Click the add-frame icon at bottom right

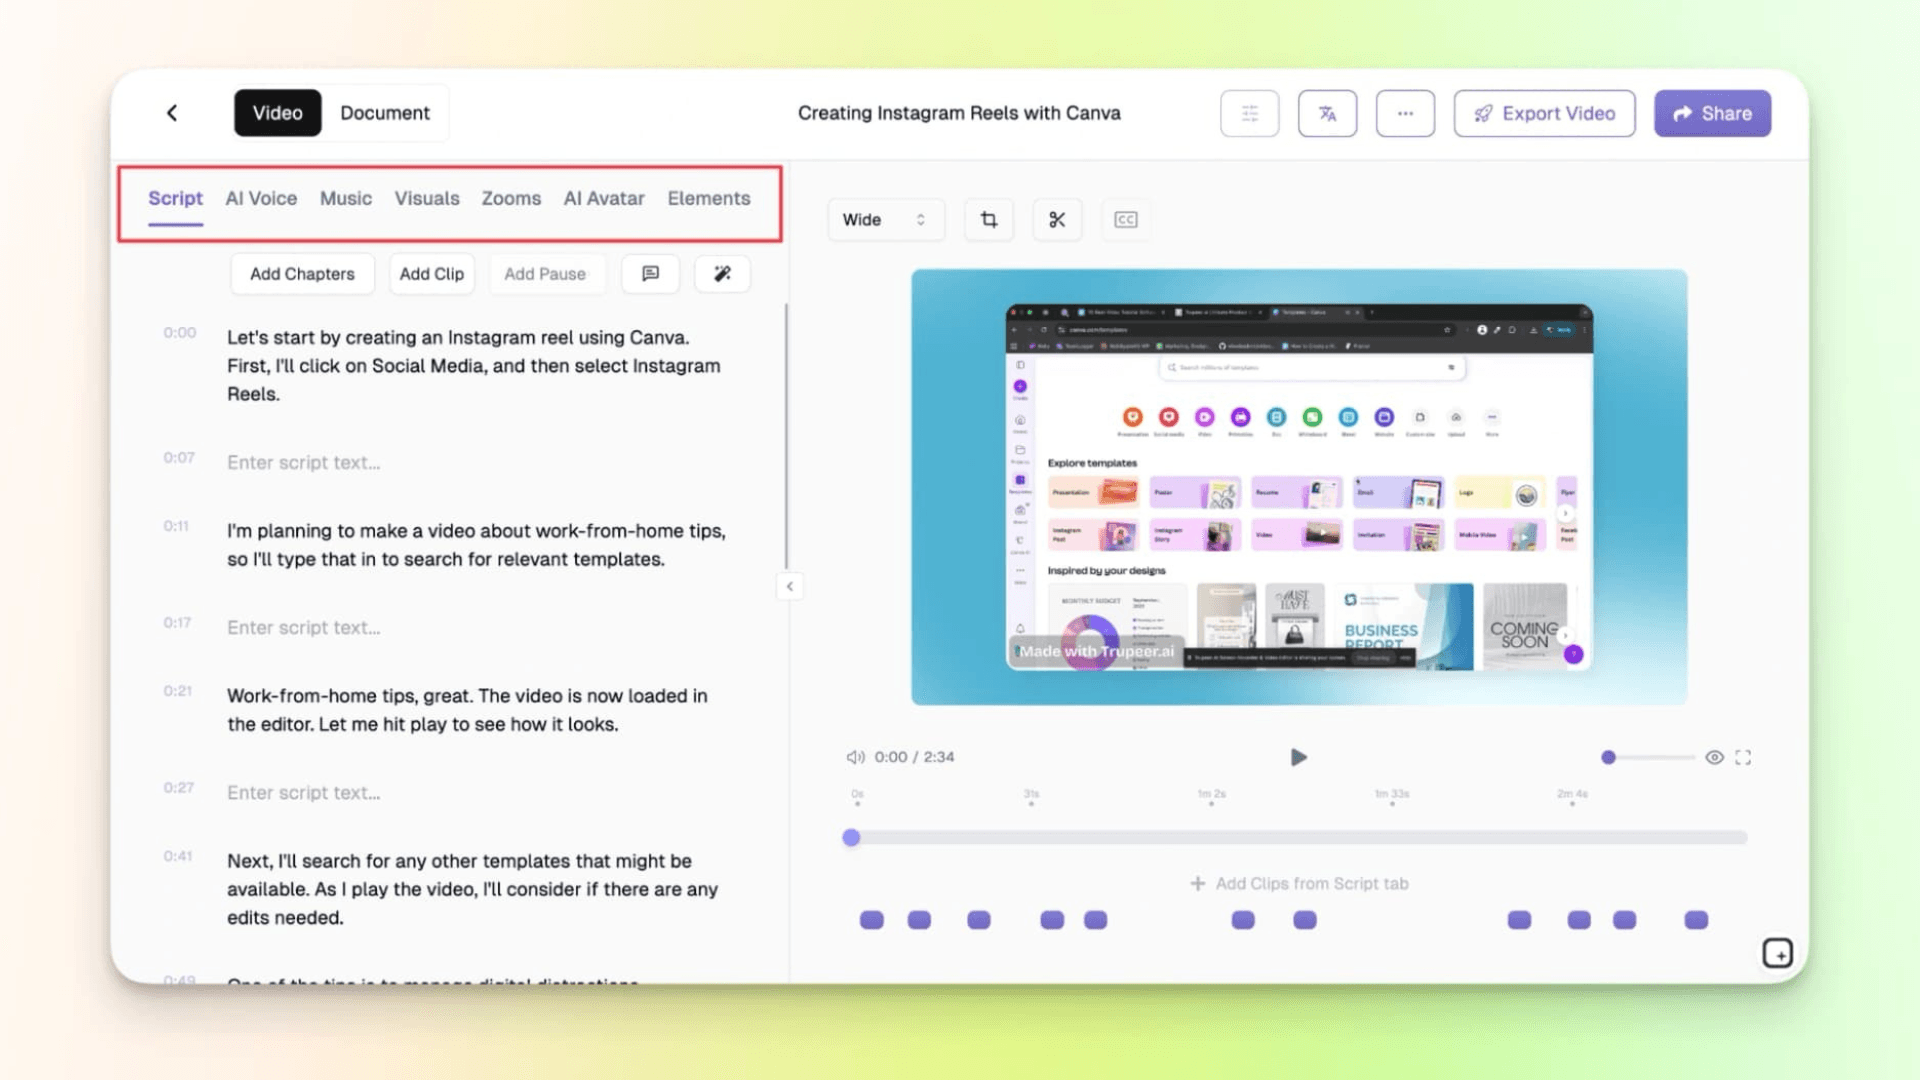click(1777, 953)
